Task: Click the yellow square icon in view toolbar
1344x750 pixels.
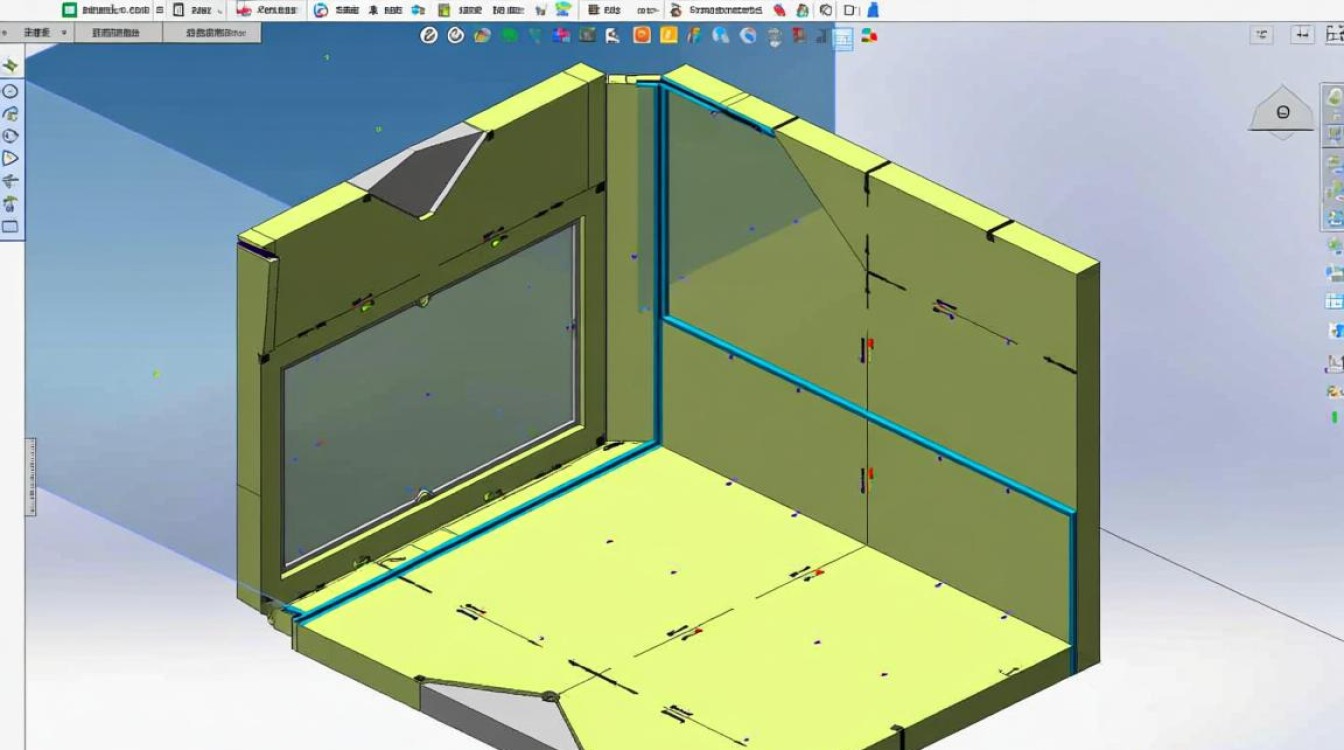Action: pyautogui.click(x=669, y=35)
